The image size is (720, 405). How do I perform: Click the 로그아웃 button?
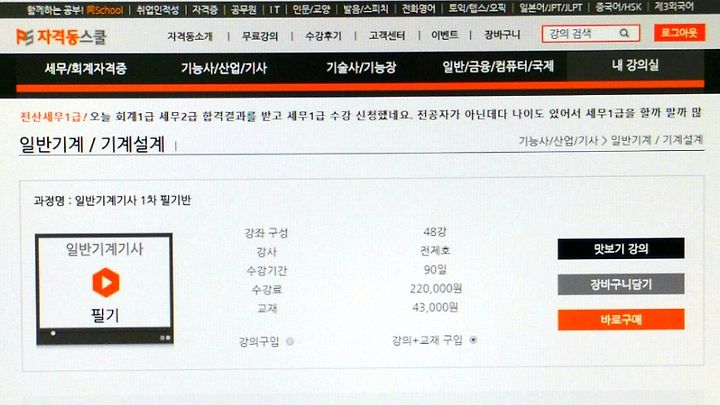[679, 33]
